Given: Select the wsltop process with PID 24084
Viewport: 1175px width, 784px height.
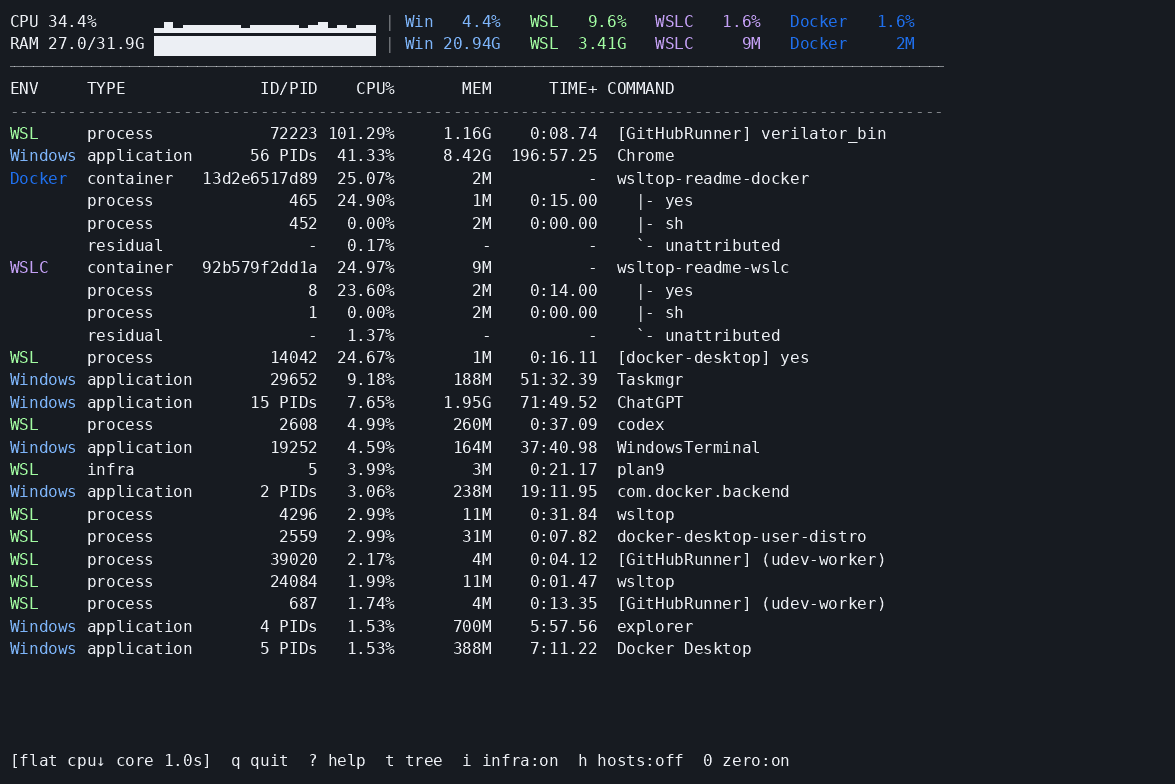Looking at the screenshot, I should (342, 582).
